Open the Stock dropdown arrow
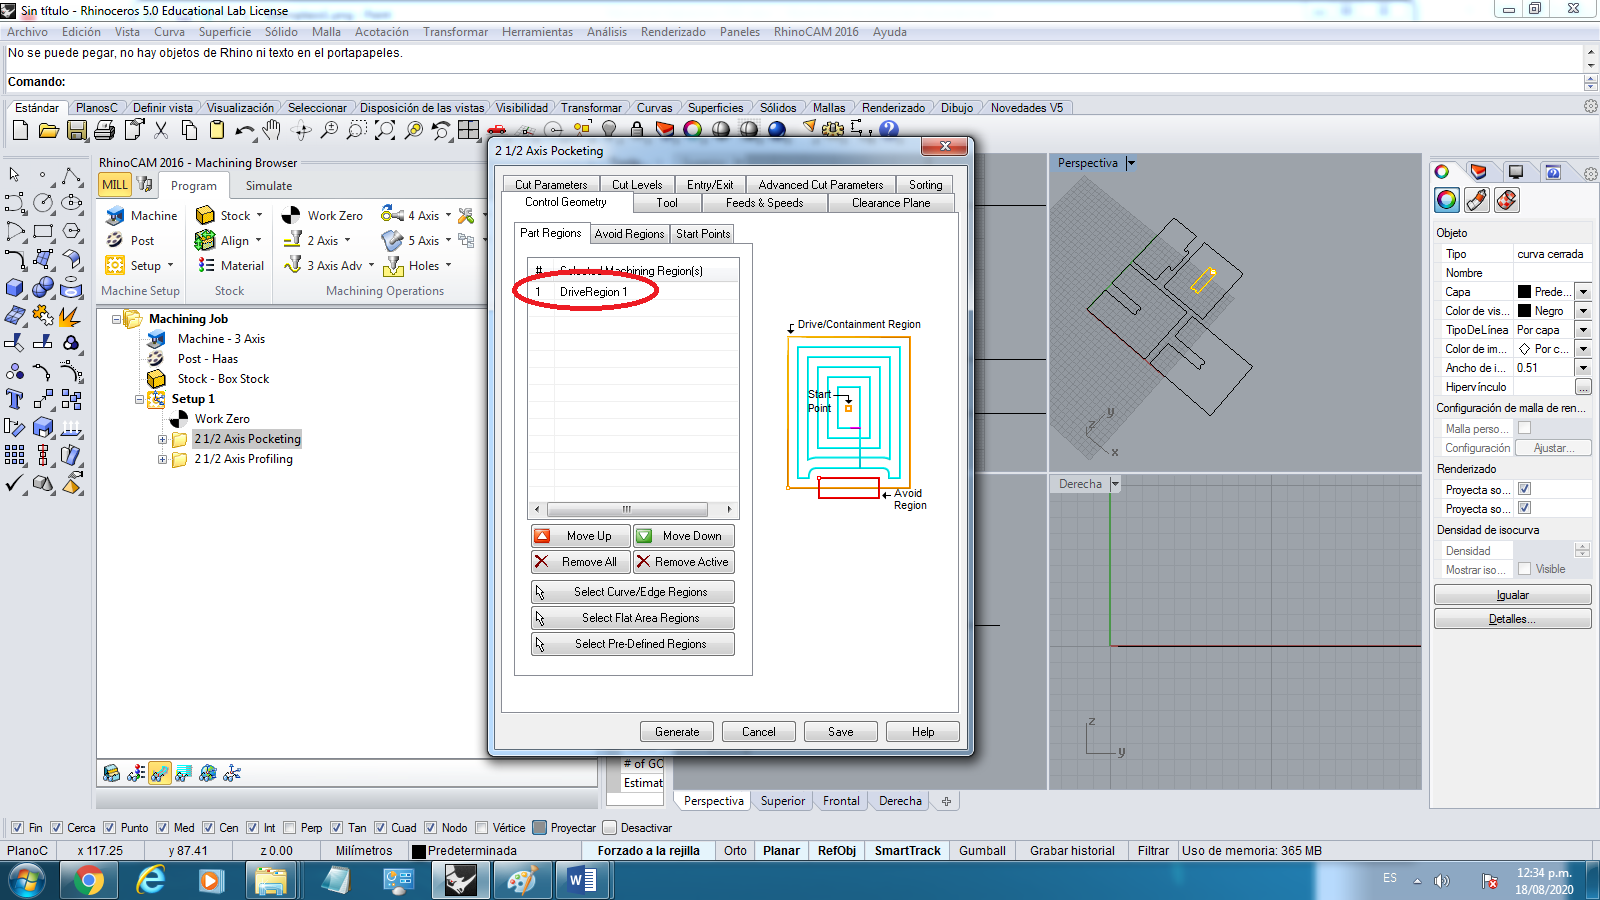This screenshot has height=900, width=1600. 259,215
